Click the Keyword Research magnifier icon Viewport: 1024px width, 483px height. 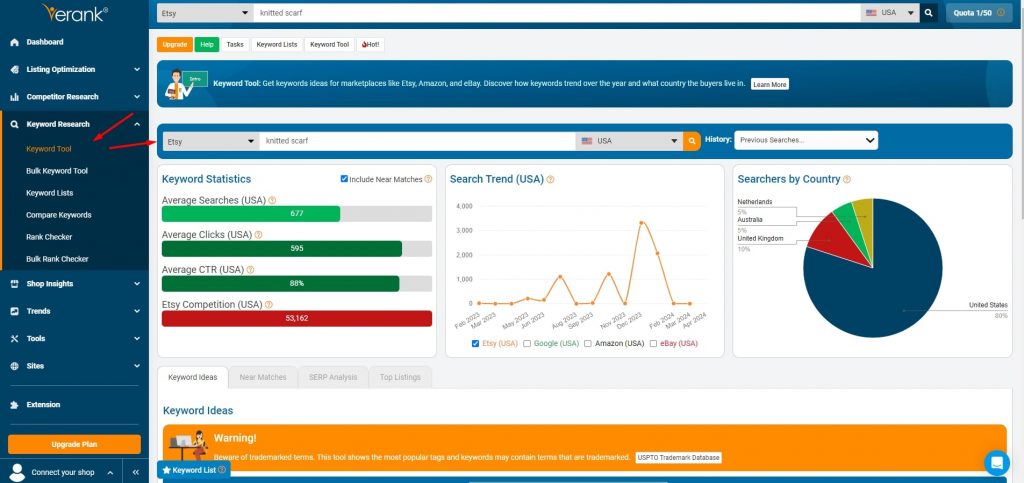(x=14, y=125)
